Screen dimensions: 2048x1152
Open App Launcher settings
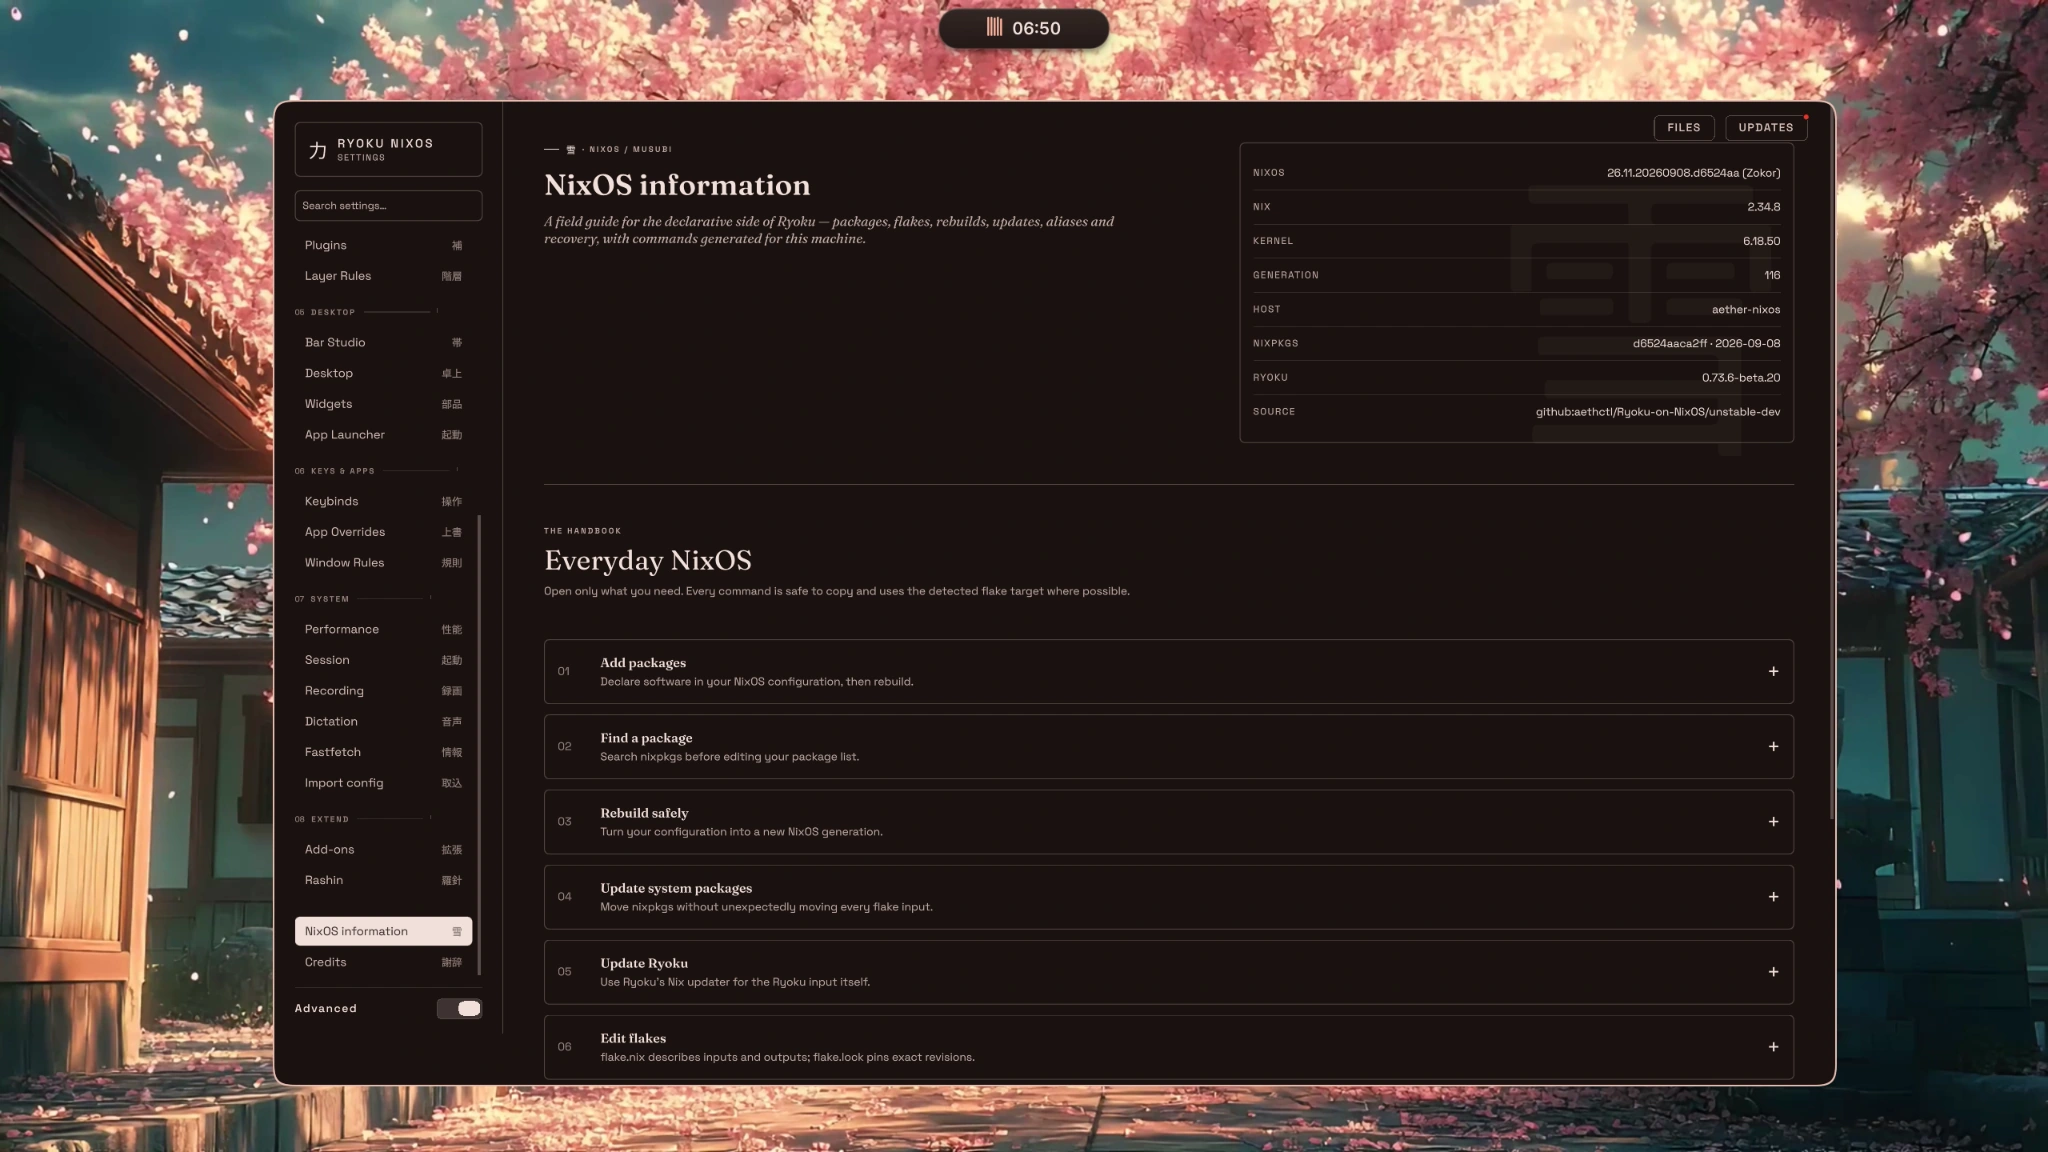tap(383, 435)
